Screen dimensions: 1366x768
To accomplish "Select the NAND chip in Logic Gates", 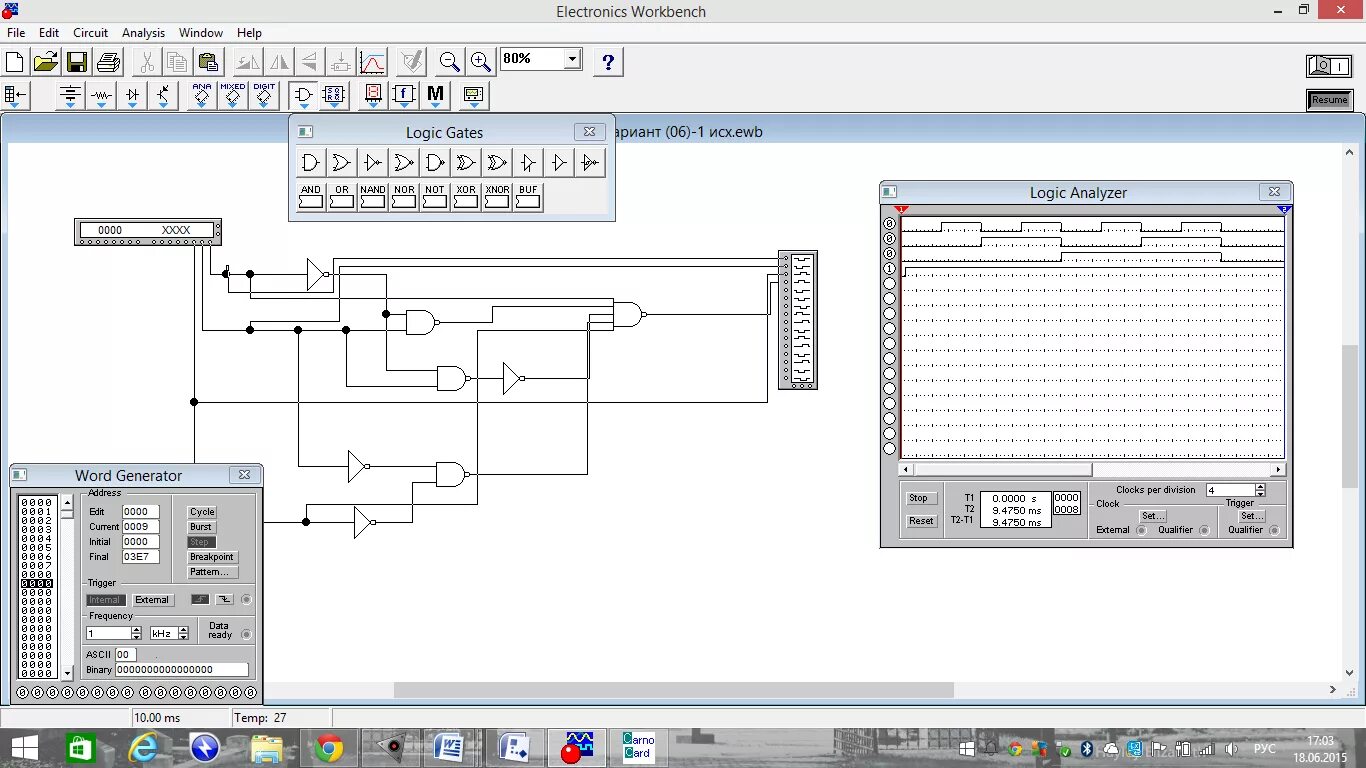I will pos(373,197).
